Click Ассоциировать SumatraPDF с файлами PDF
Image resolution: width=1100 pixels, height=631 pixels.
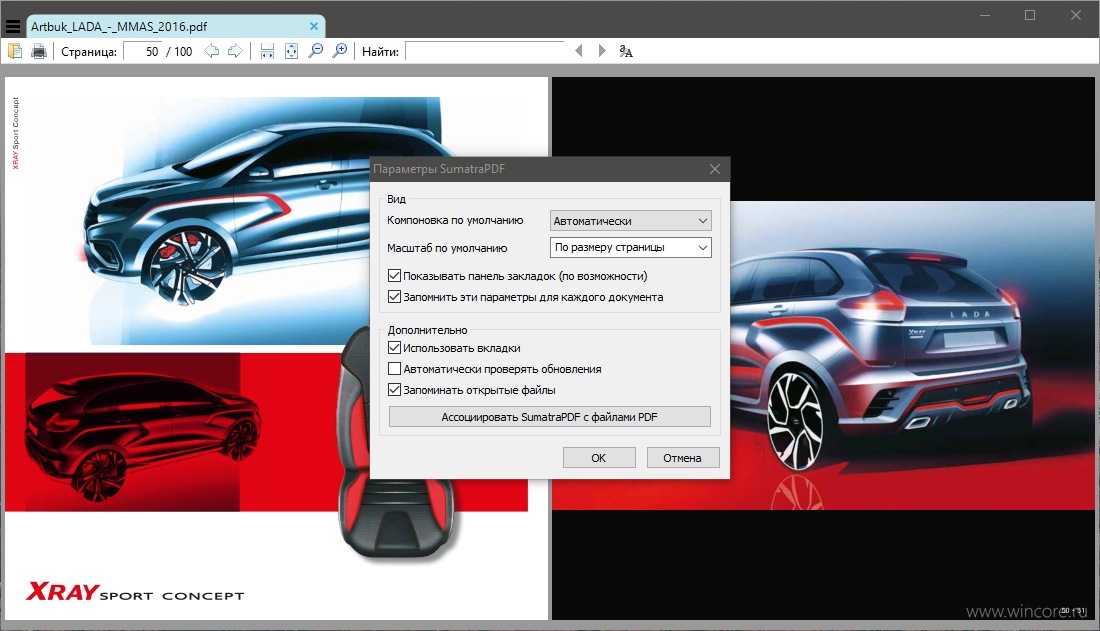click(x=549, y=417)
